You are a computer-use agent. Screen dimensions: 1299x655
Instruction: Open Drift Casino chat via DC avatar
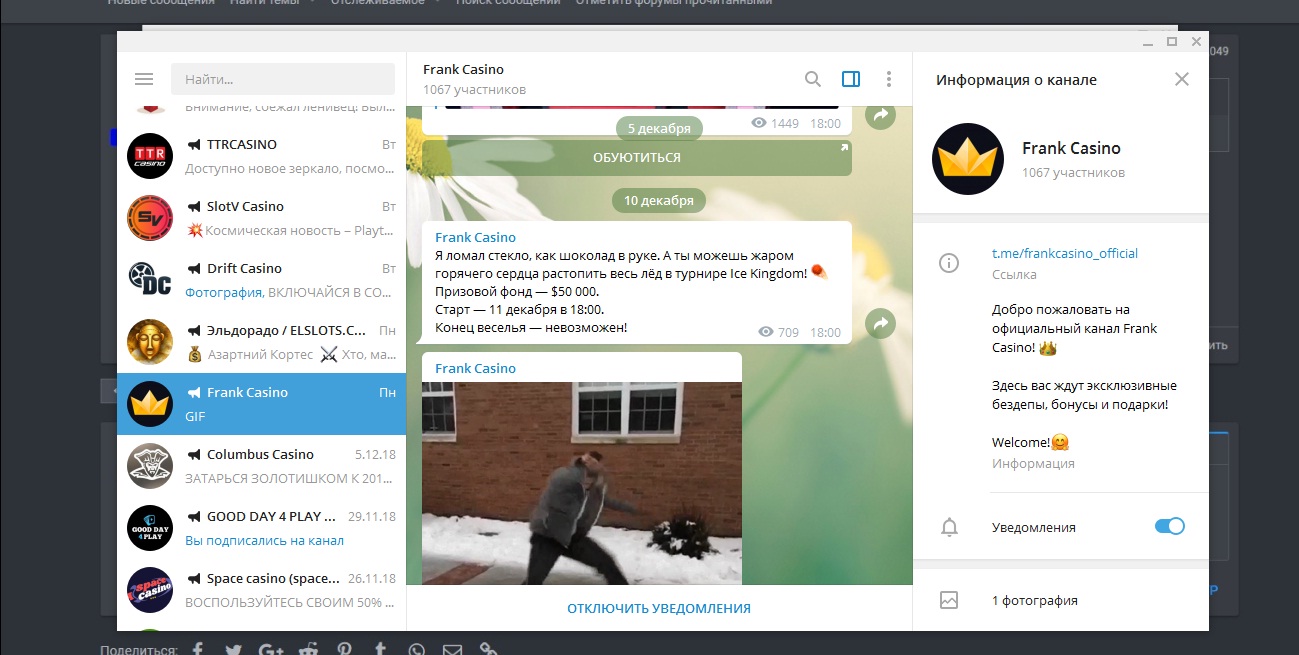click(x=151, y=279)
